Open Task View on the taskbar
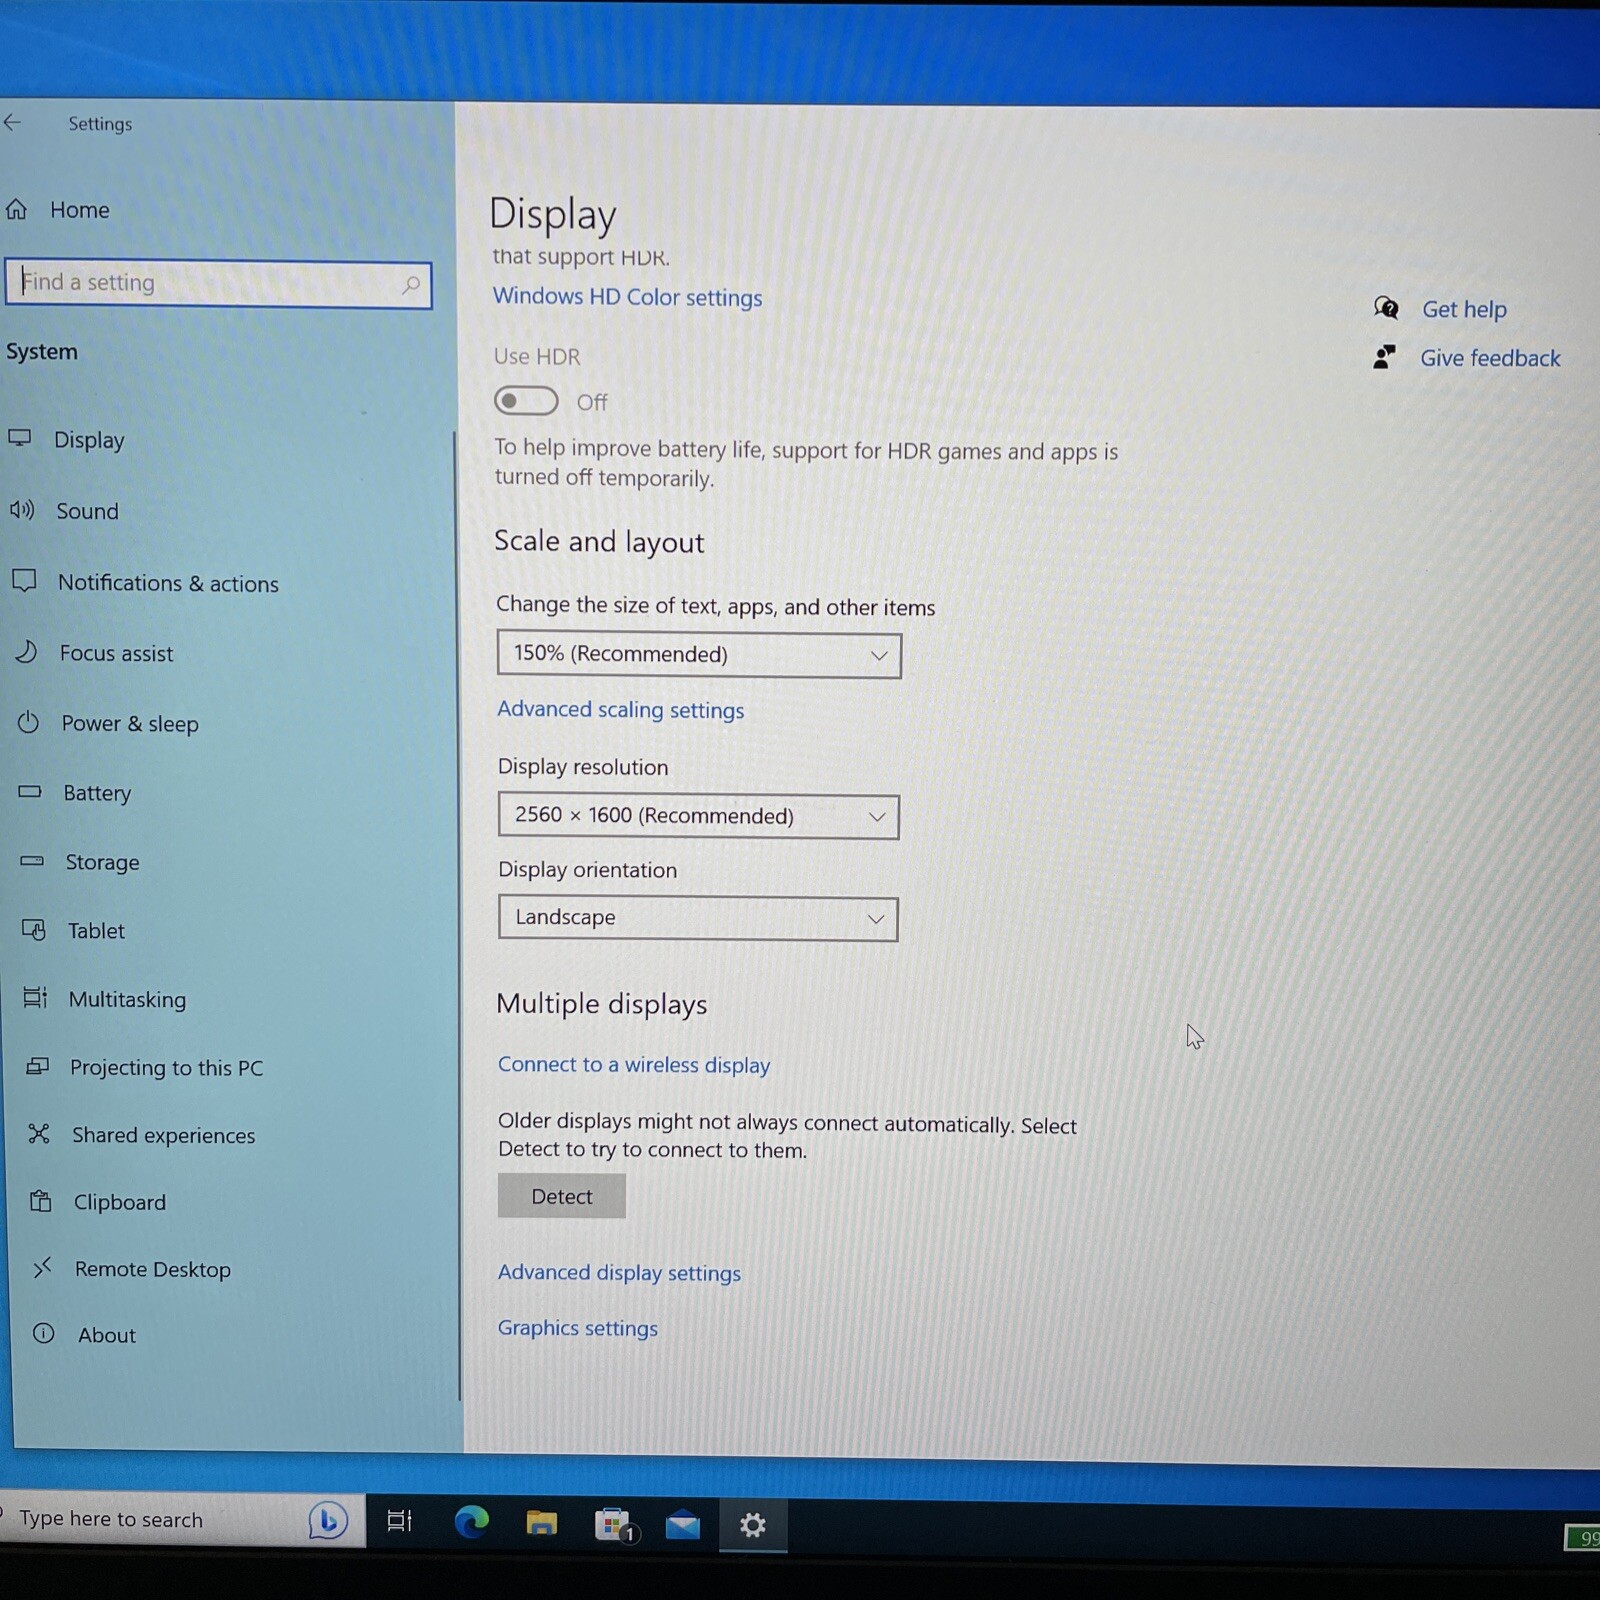The image size is (1600, 1600). 400,1521
